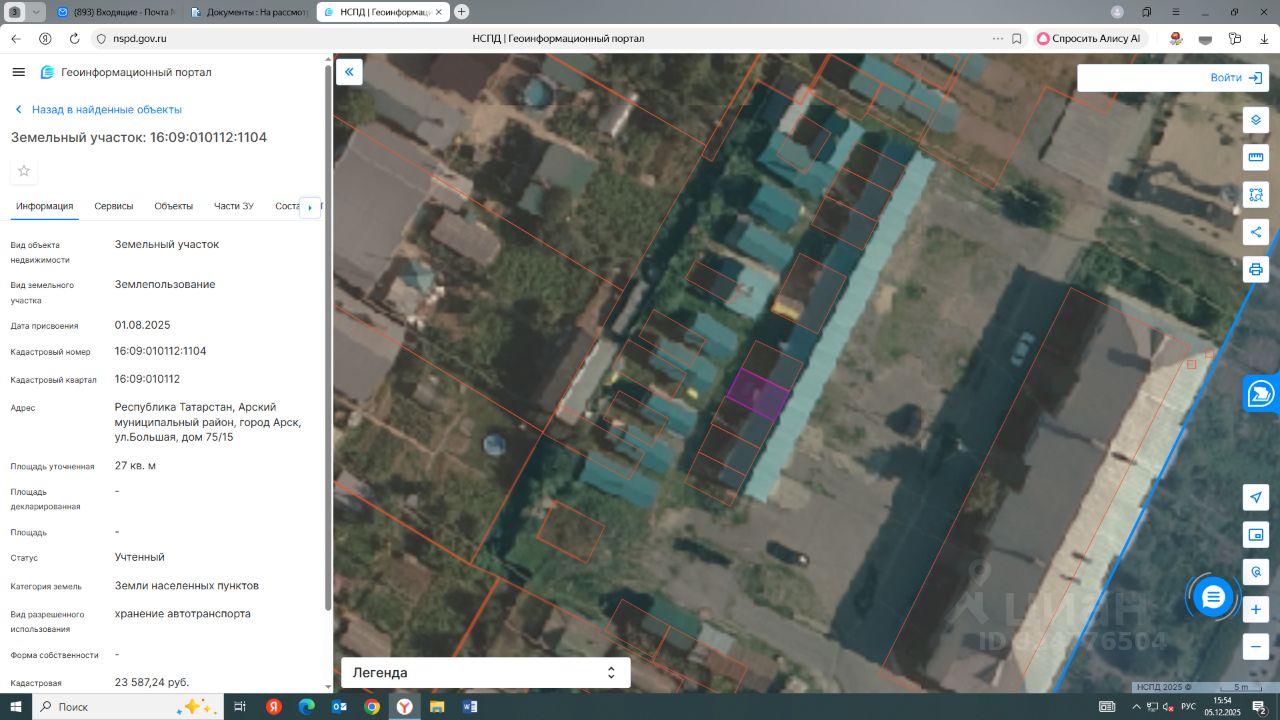Add the parcel to favorites
Image resolution: width=1280 pixels, height=720 pixels.
[24, 171]
